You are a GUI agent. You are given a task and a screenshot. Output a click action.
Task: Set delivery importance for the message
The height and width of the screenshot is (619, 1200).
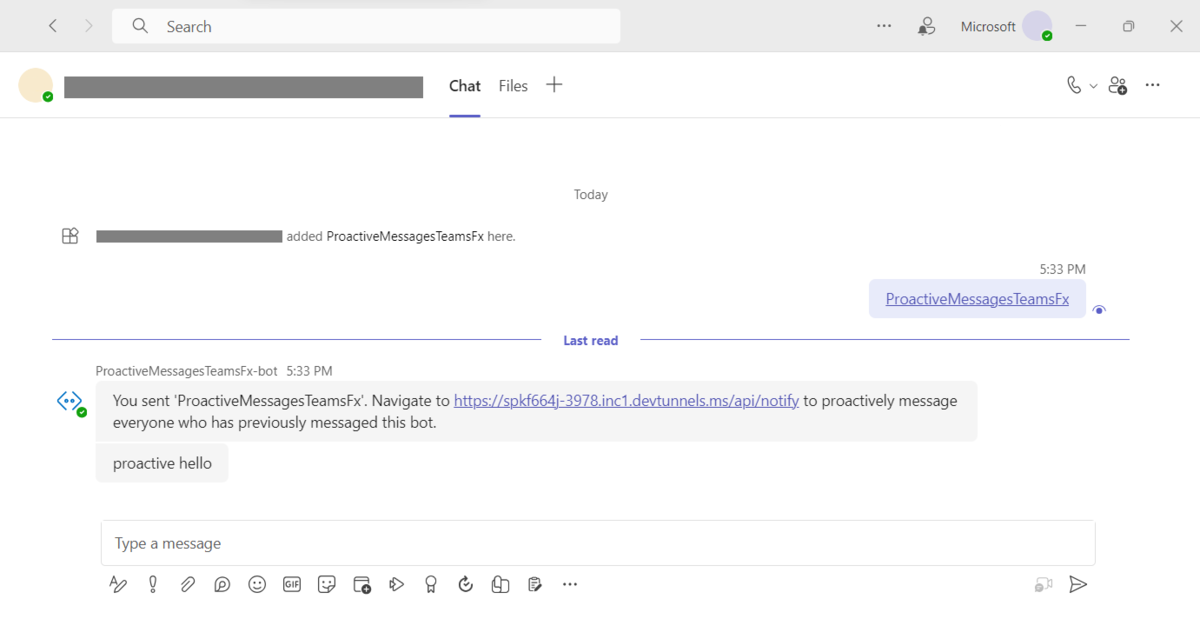(152, 584)
